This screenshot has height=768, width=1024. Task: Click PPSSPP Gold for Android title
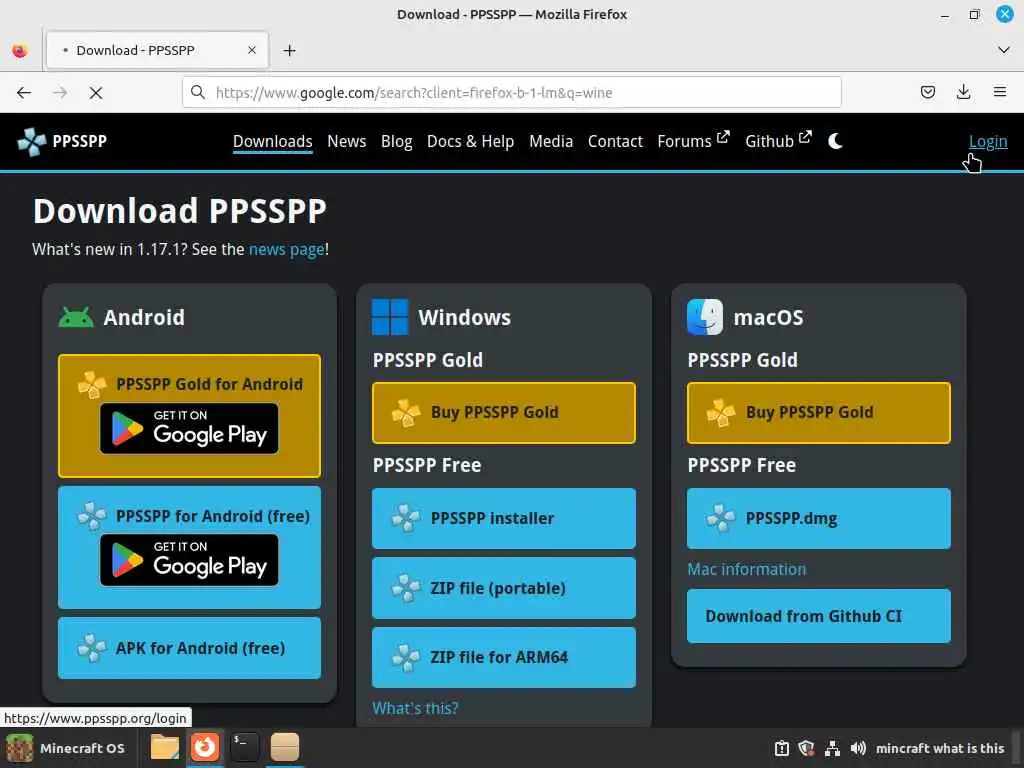pos(209,384)
